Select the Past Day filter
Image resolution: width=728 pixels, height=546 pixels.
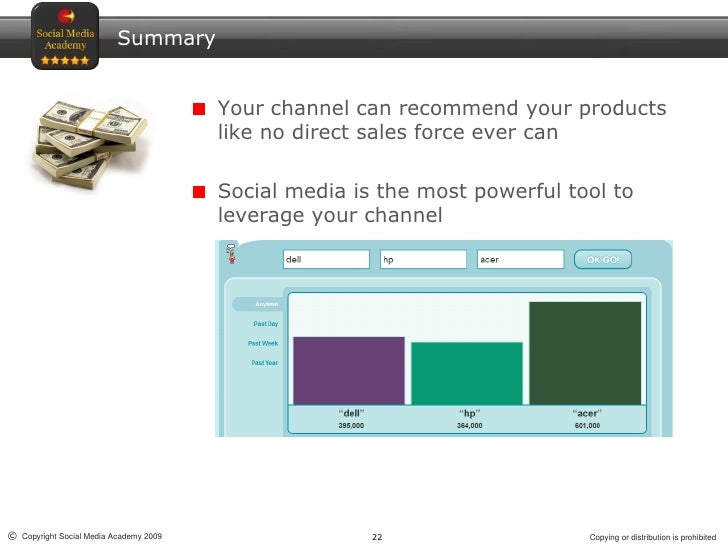266,324
